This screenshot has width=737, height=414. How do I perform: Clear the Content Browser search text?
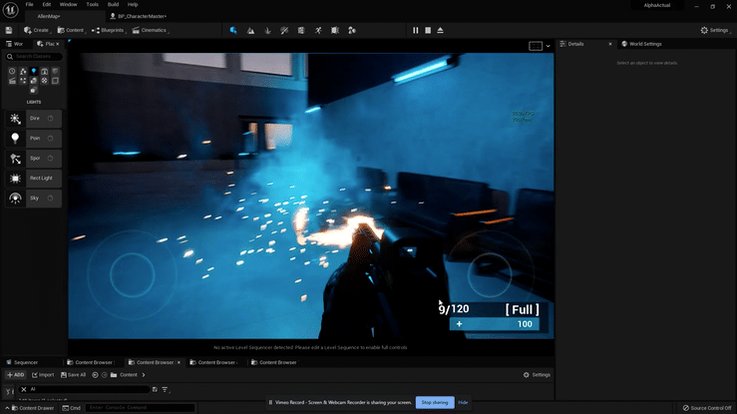(x=24, y=390)
